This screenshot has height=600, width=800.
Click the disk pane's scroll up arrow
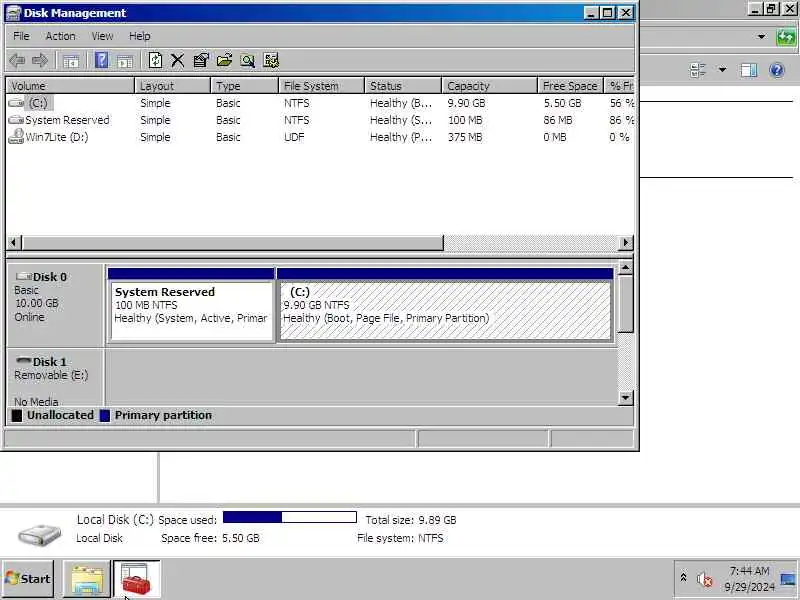(626, 268)
